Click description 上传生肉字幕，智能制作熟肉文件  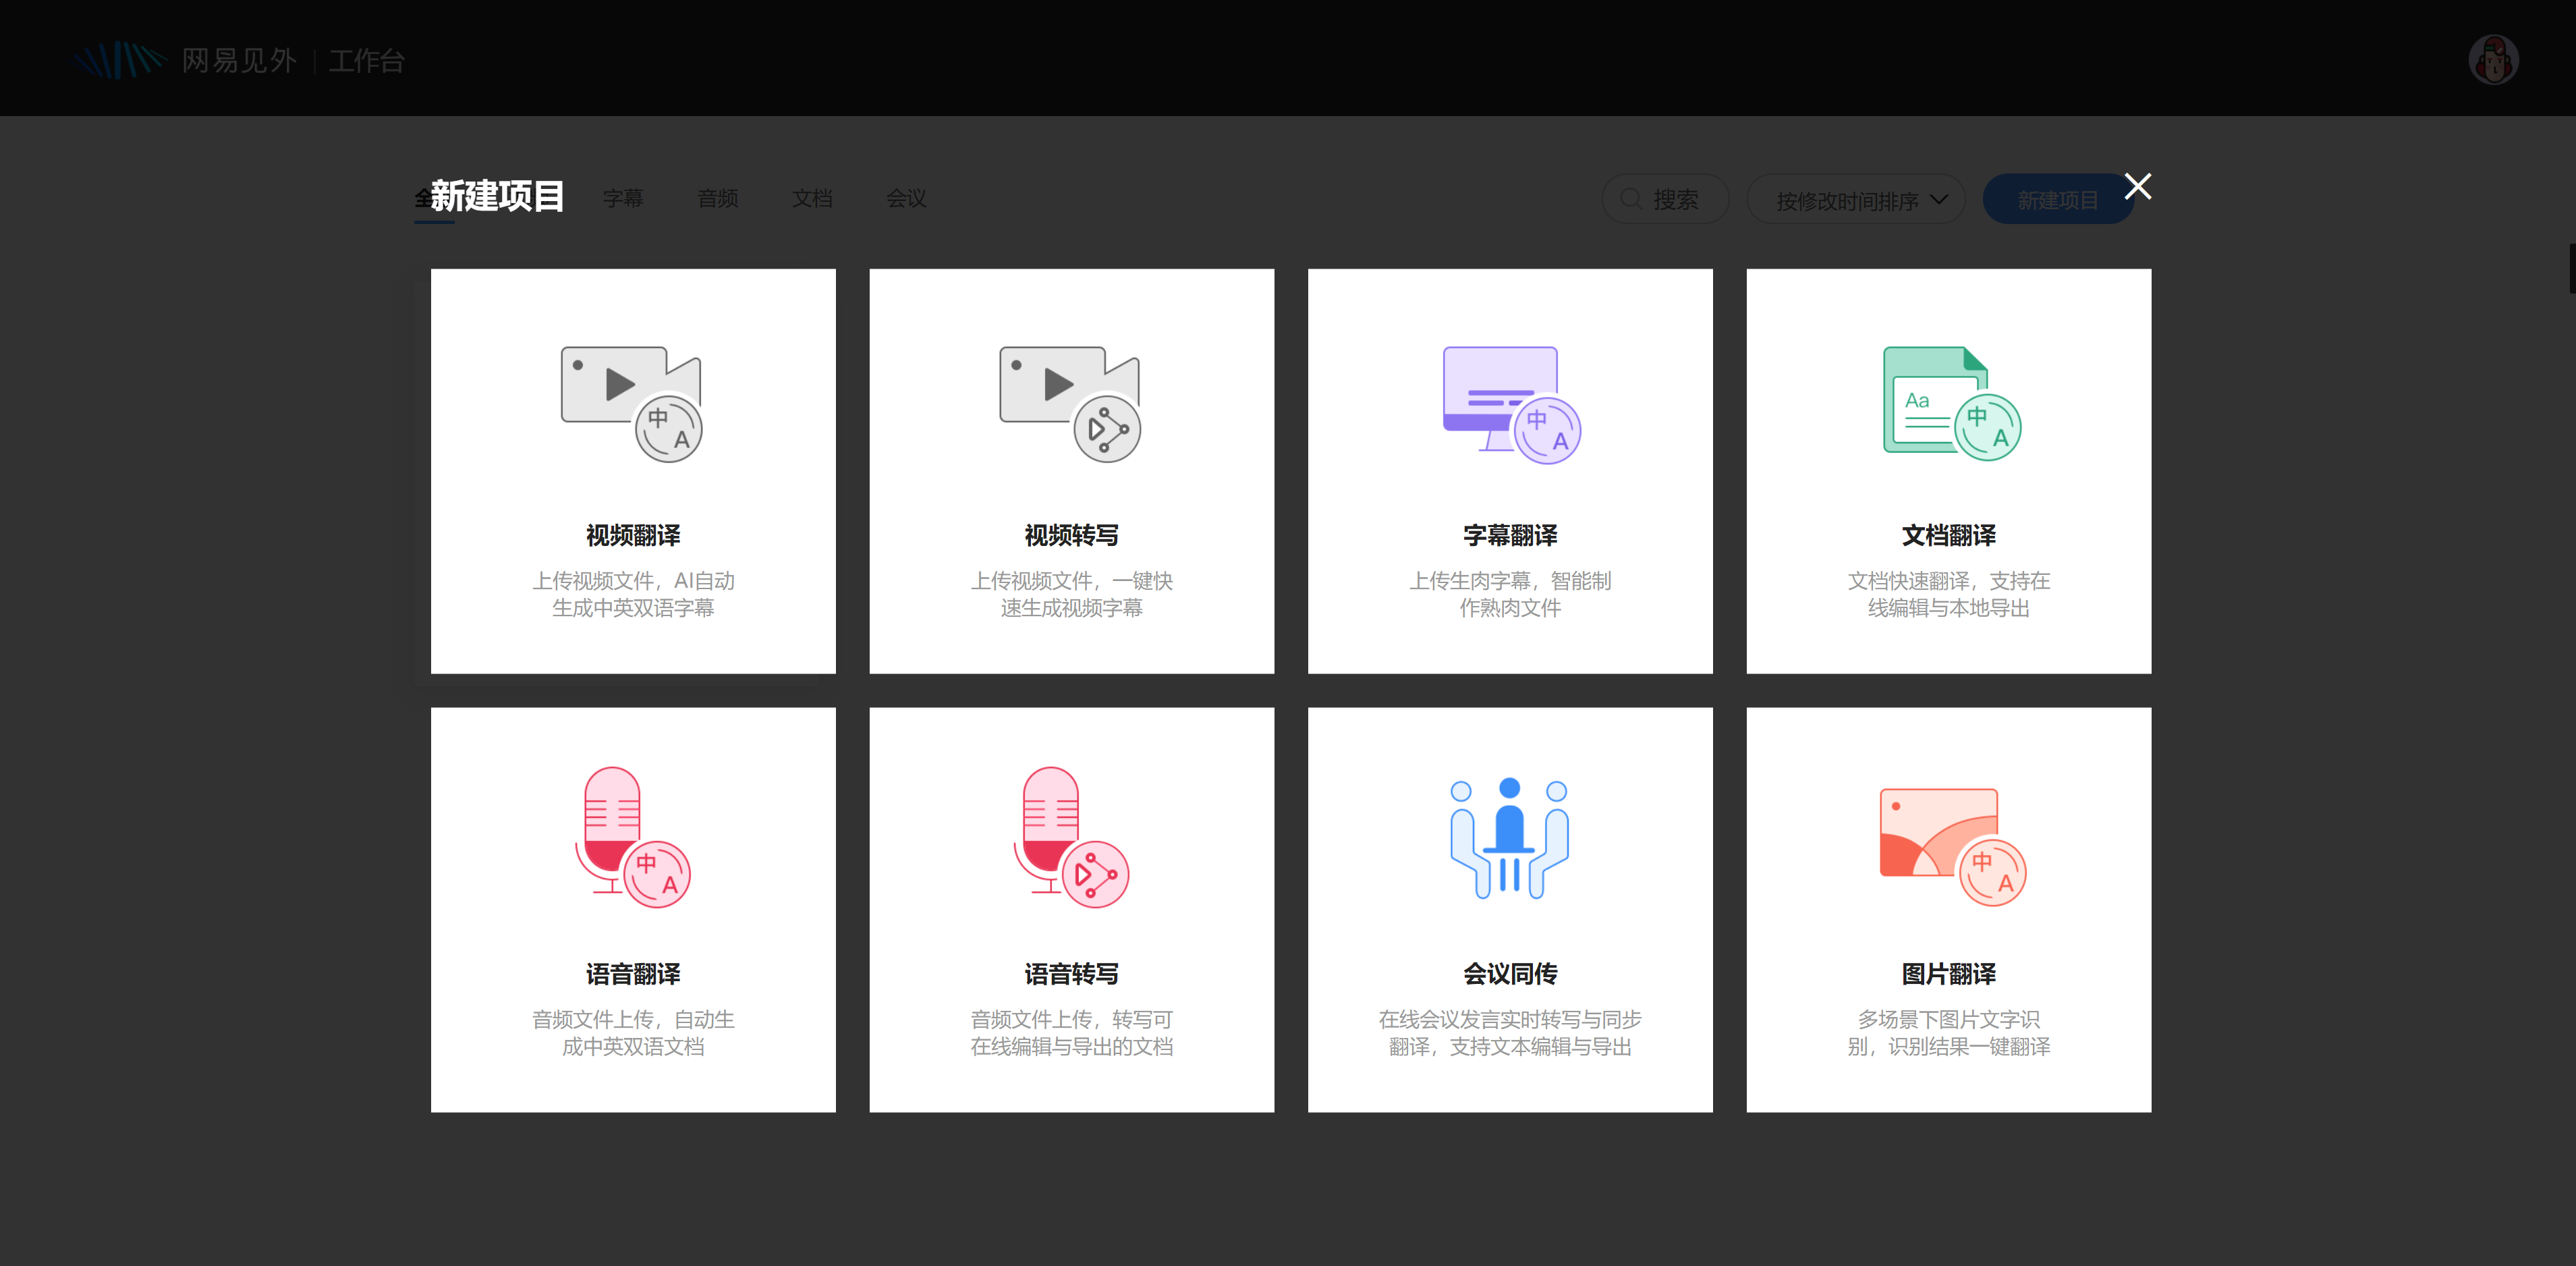(x=1510, y=594)
